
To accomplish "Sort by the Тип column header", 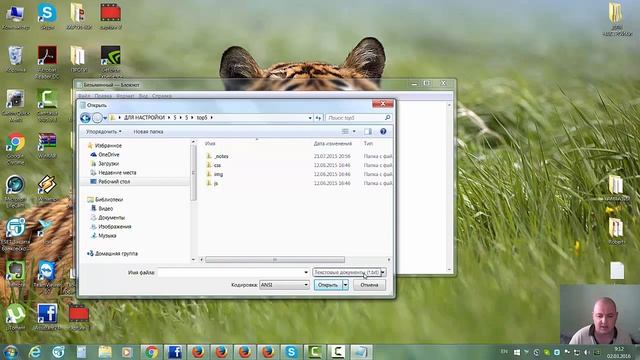I will point(368,144).
